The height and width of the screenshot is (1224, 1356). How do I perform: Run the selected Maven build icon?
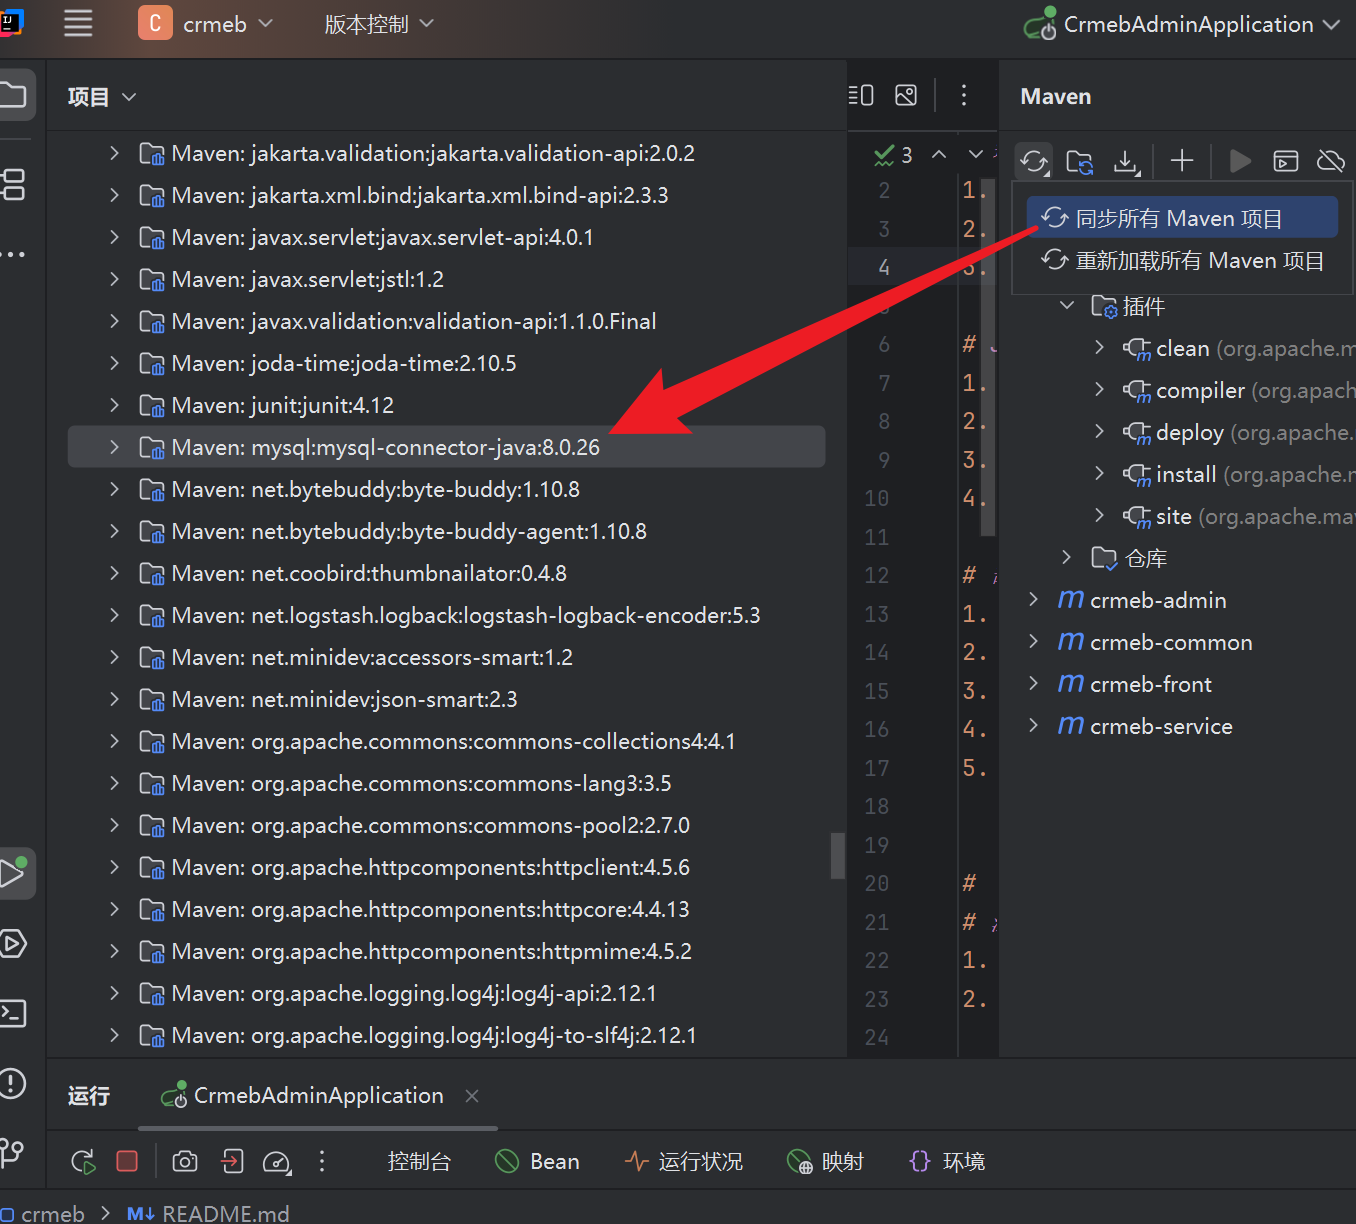(1240, 161)
